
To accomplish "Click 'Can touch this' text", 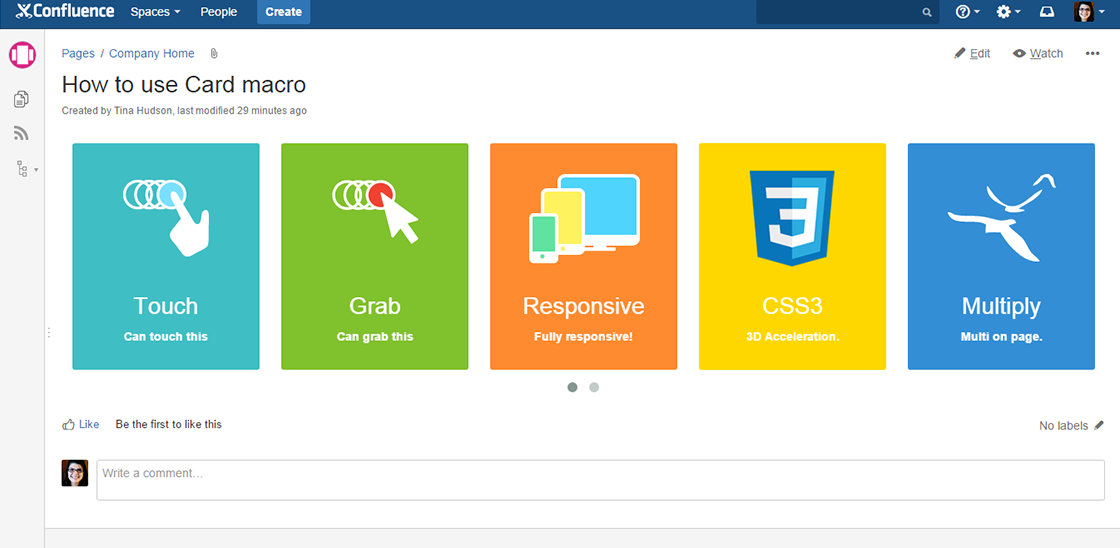I will (166, 337).
